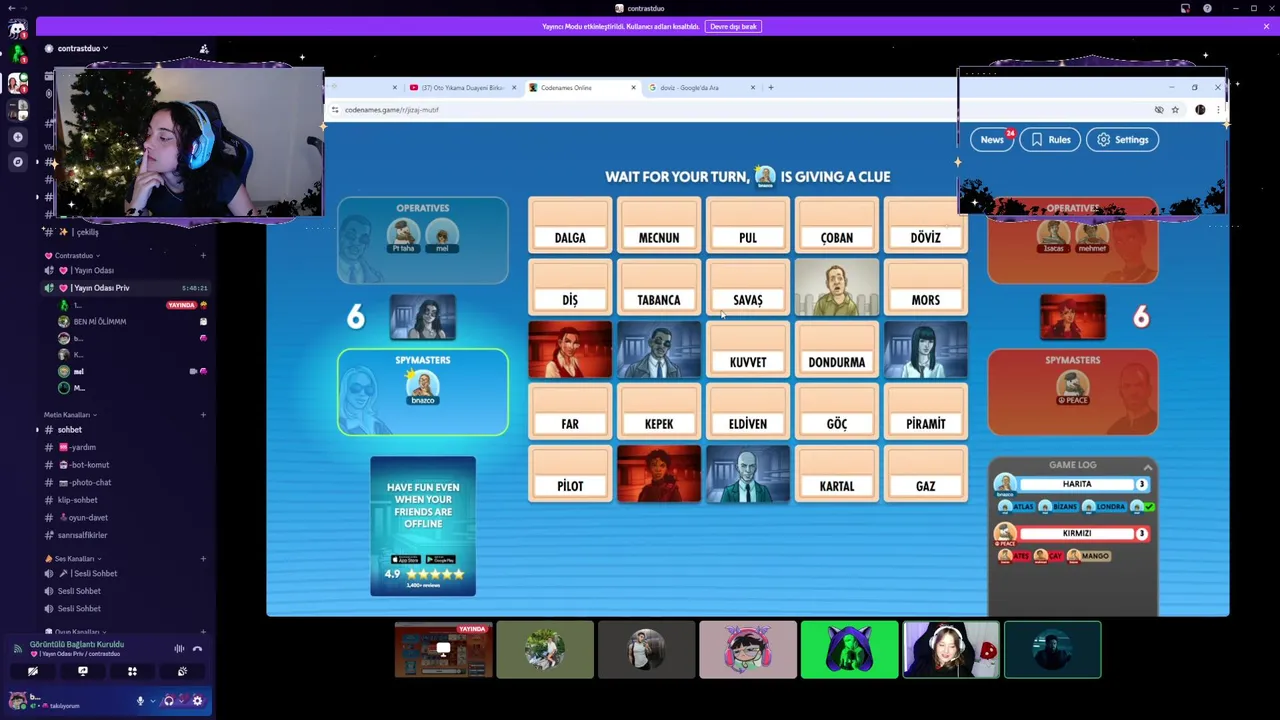1280x720 pixels.
Task: Click the KIRMIZI clue in game log
Action: [x=1077, y=534]
